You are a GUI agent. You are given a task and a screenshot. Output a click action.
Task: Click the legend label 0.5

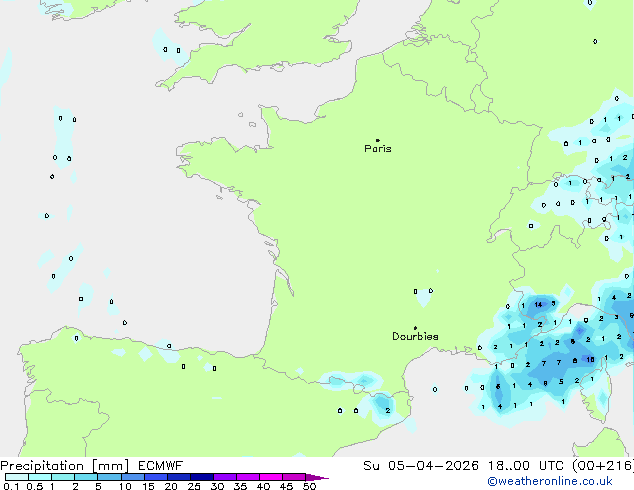tap(35, 486)
